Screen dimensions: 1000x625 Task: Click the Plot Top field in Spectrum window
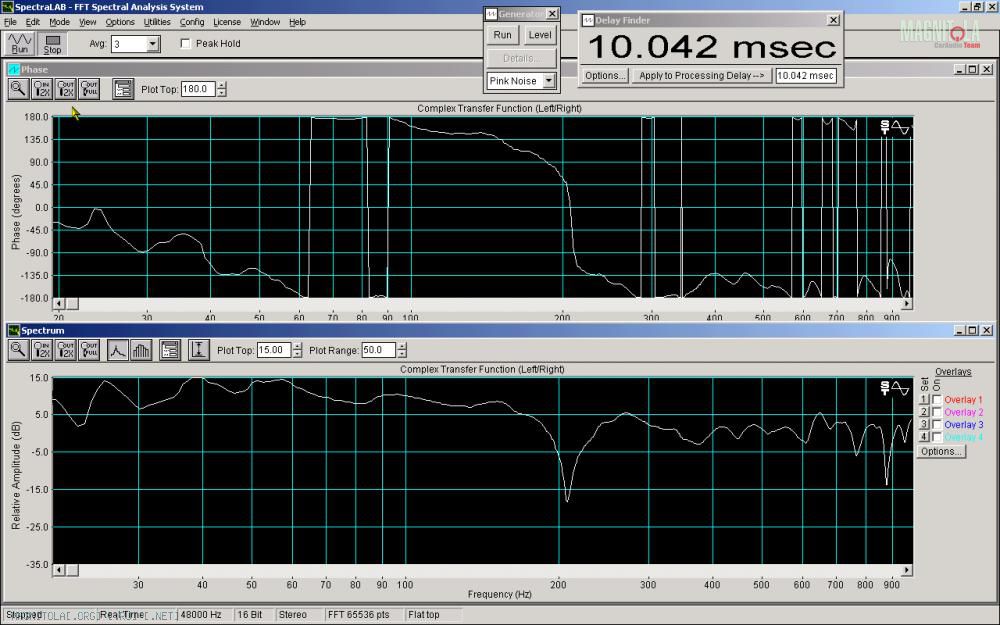[274, 350]
